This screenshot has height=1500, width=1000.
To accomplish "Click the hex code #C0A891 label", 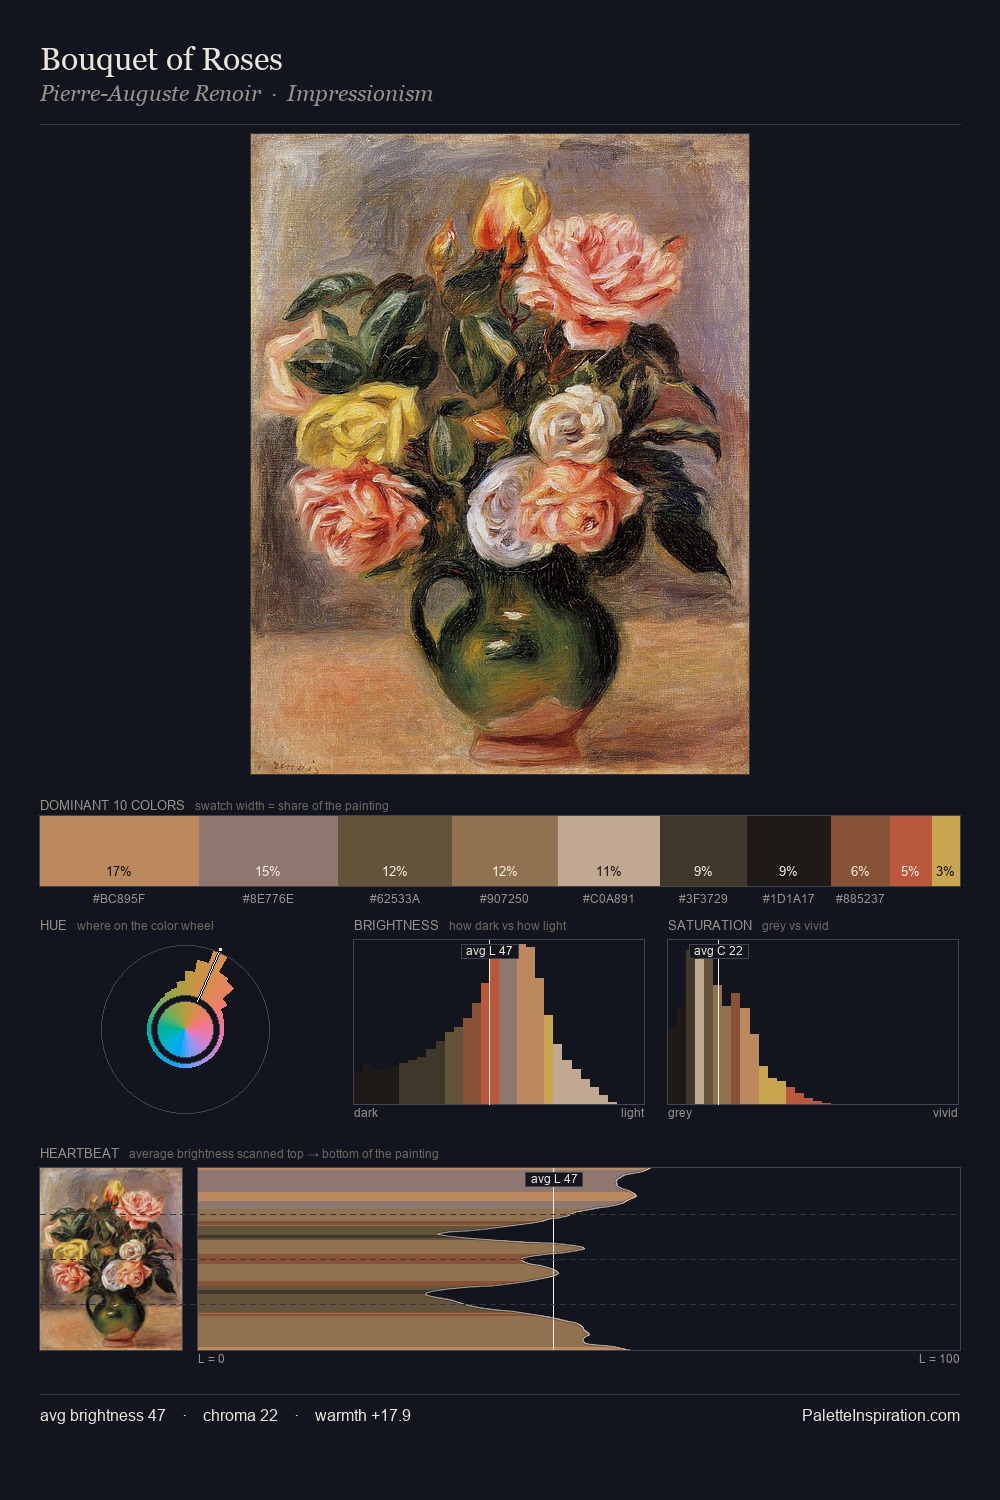I will pos(608,899).
